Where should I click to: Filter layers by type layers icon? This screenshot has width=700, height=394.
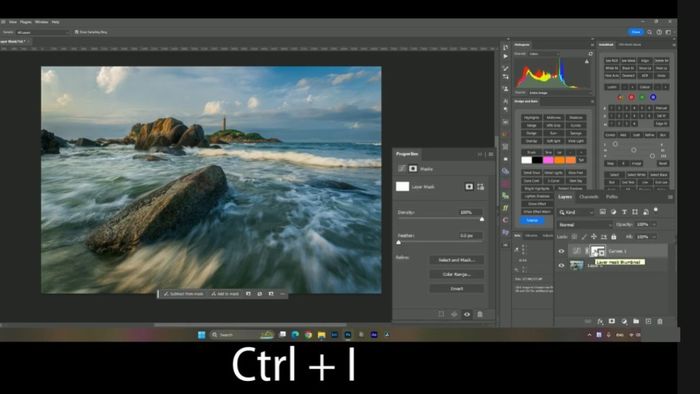624,212
